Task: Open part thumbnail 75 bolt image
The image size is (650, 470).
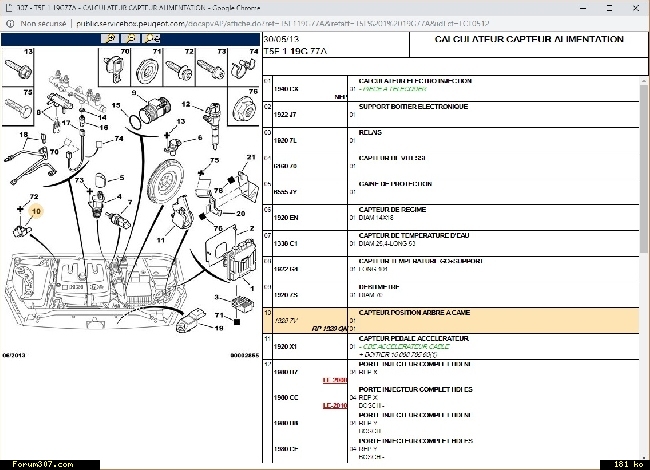Action: point(17,106)
